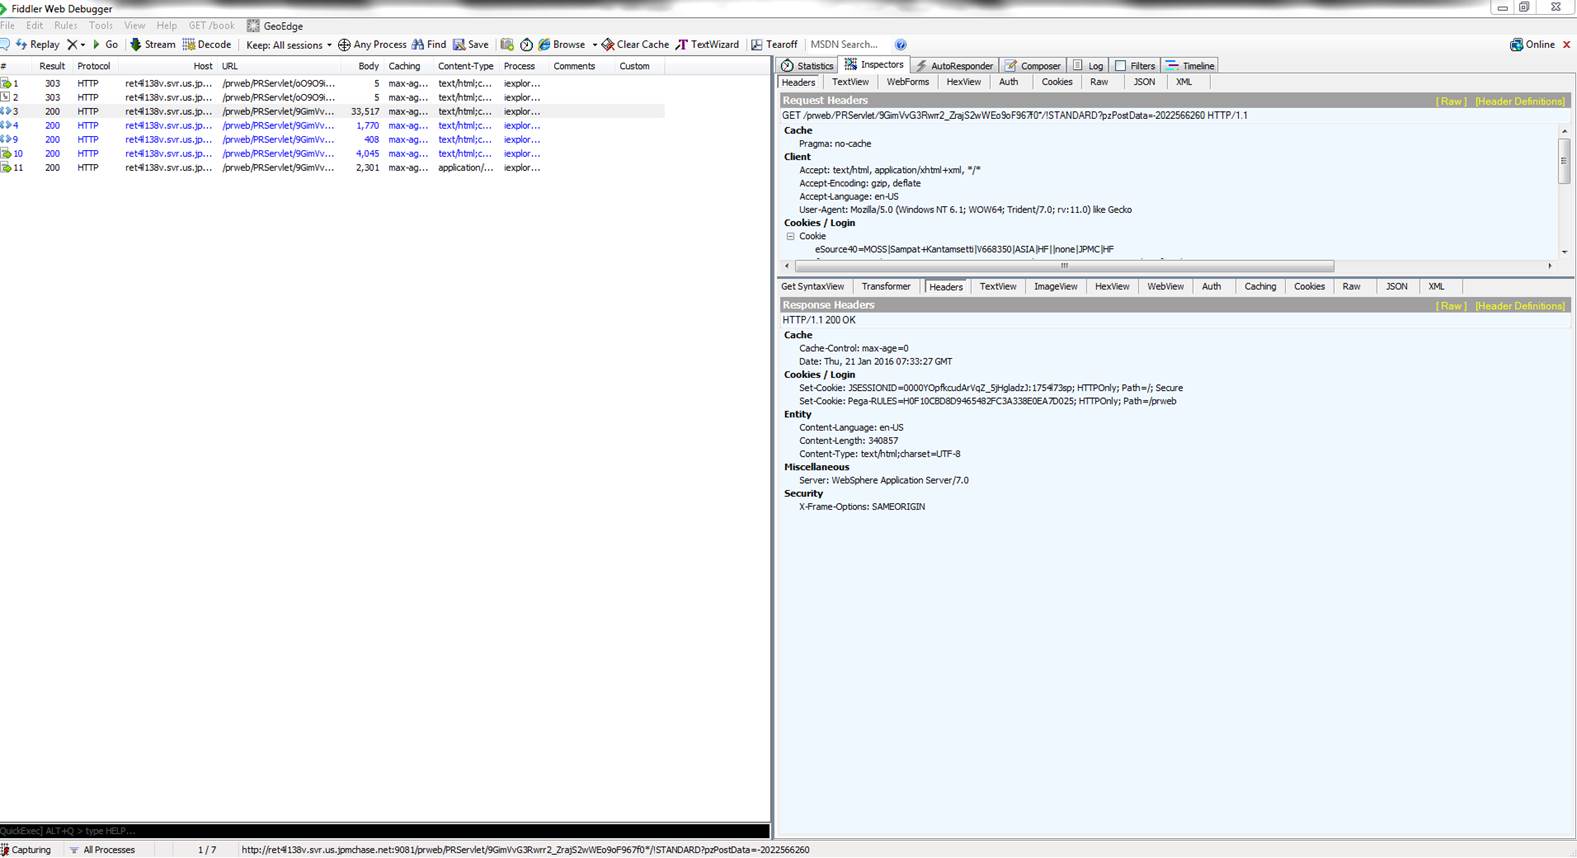Open the Keep: All sessions dropdown
Viewport: 1577px width, 858px height.
coord(289,45)
